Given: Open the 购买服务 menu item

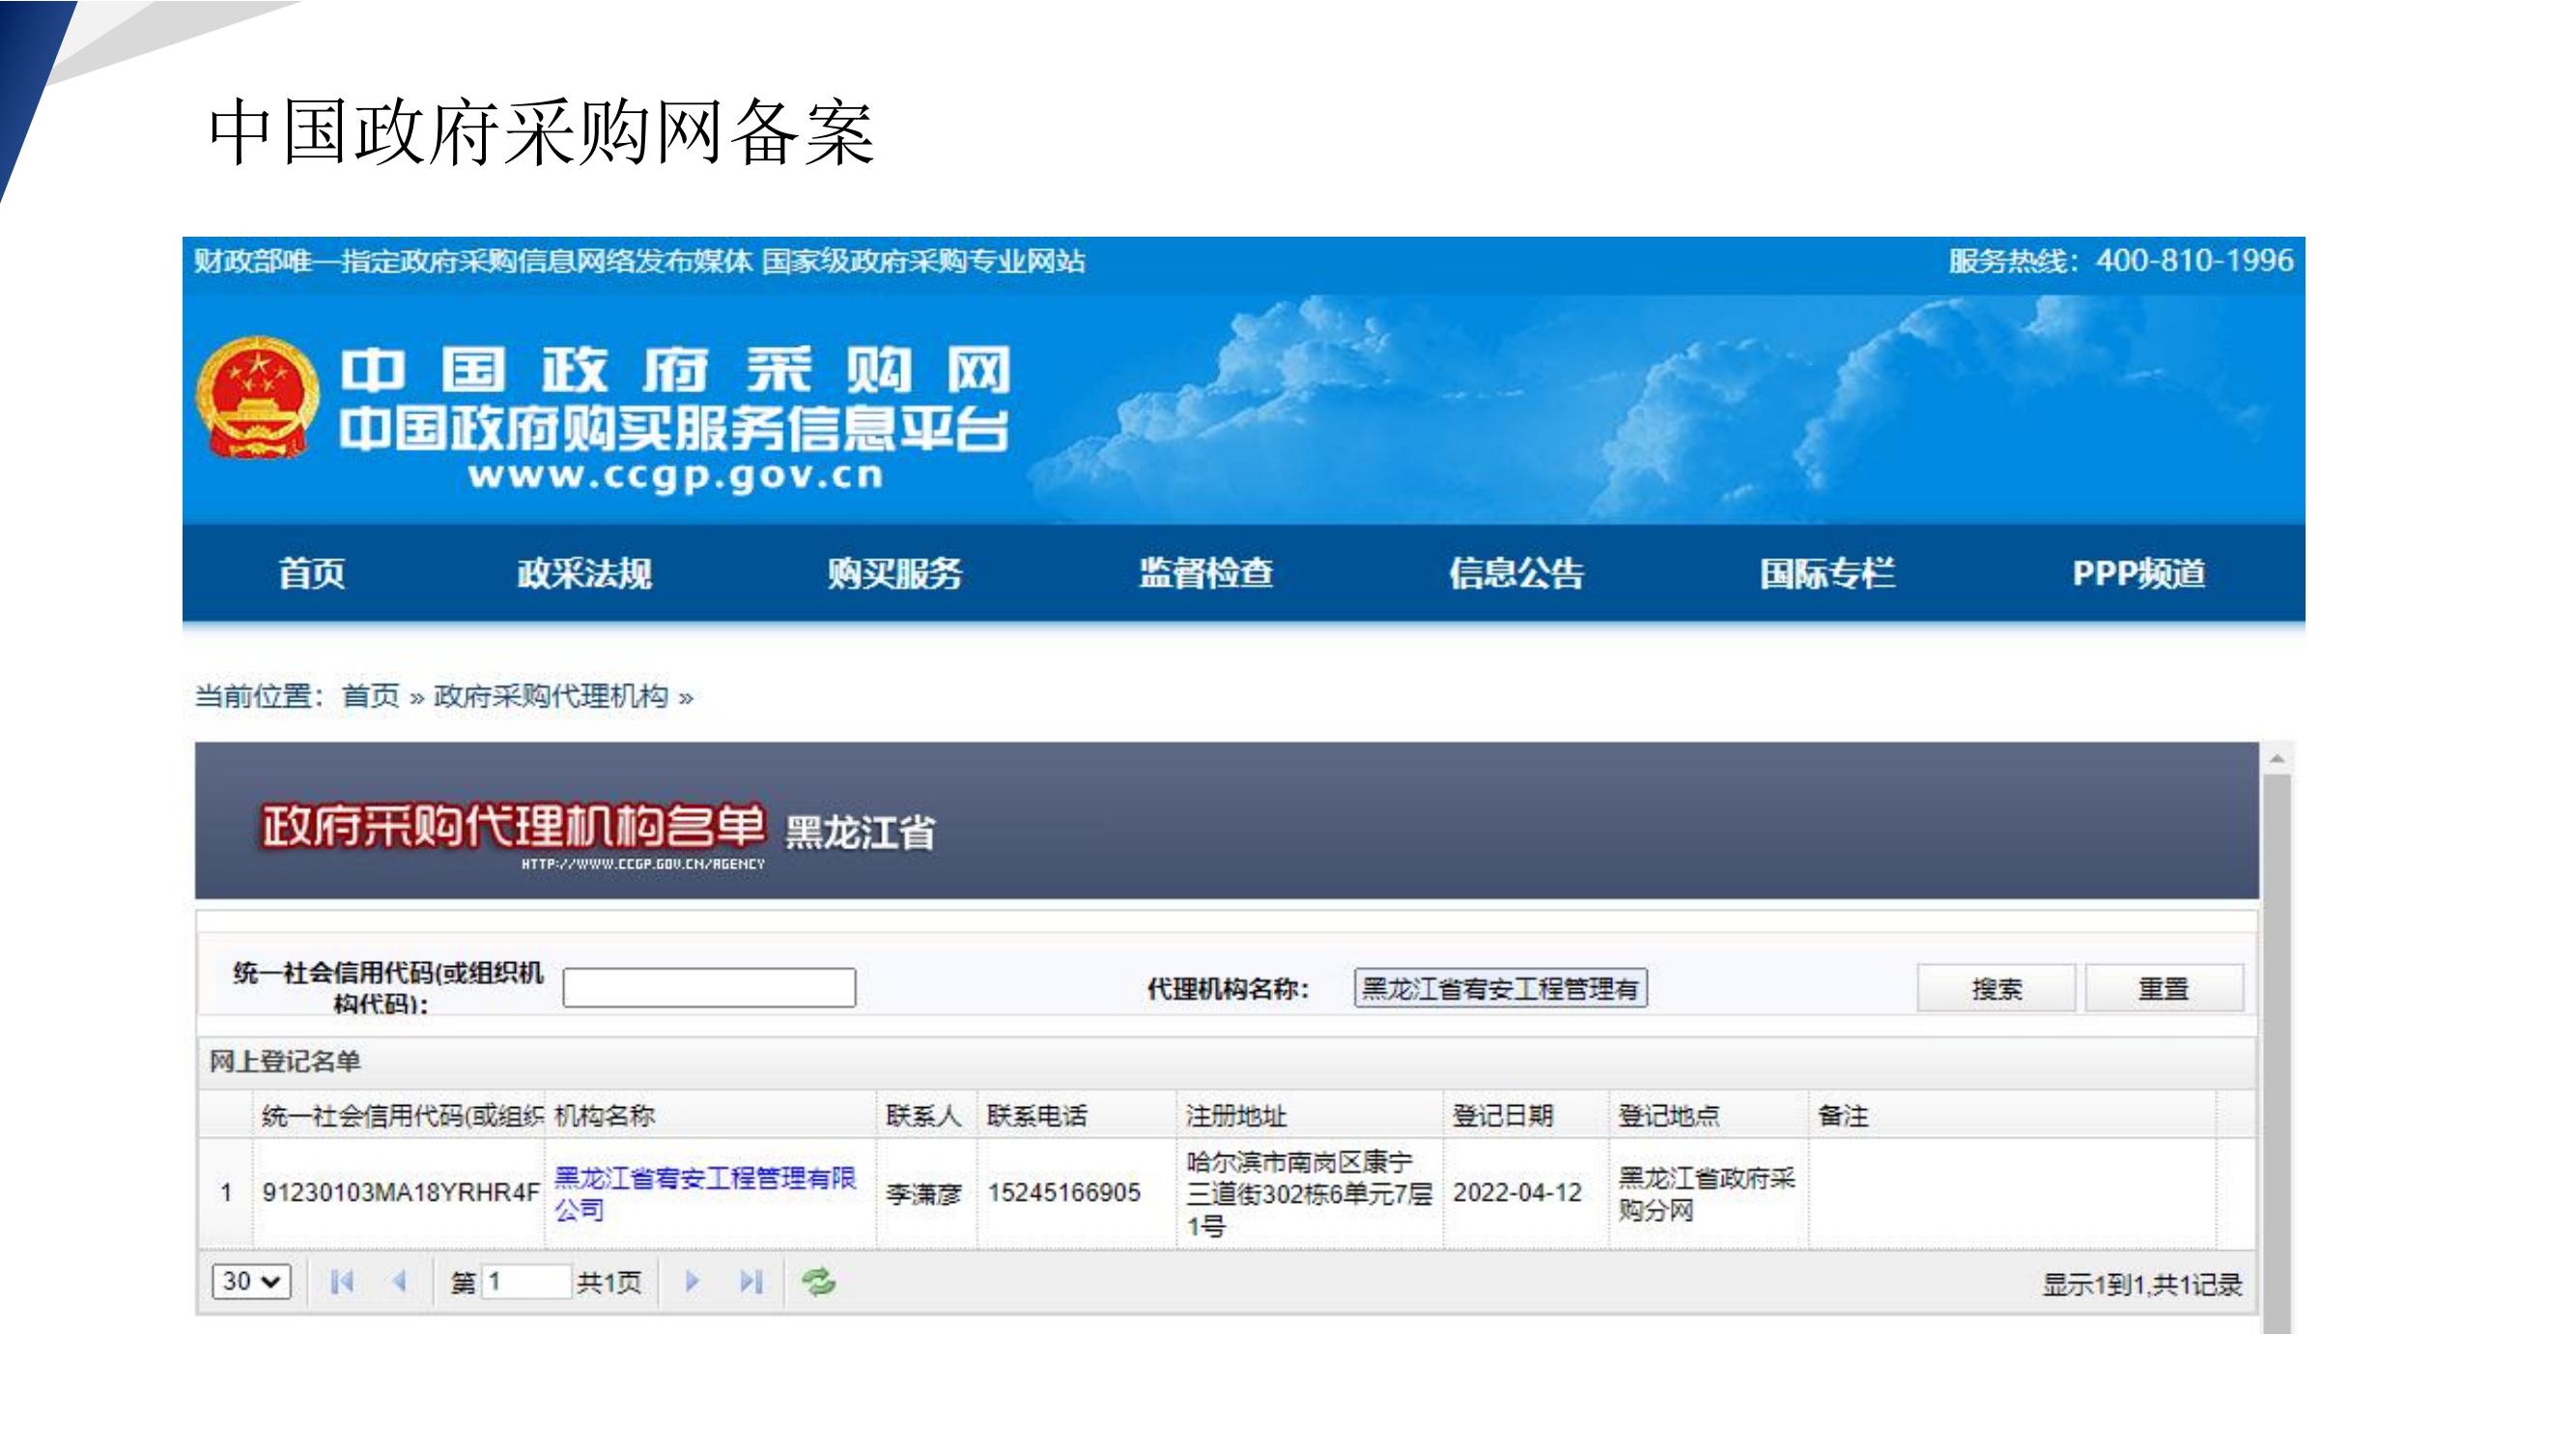Looking at the screenshot, I should (x=894, y=574).
